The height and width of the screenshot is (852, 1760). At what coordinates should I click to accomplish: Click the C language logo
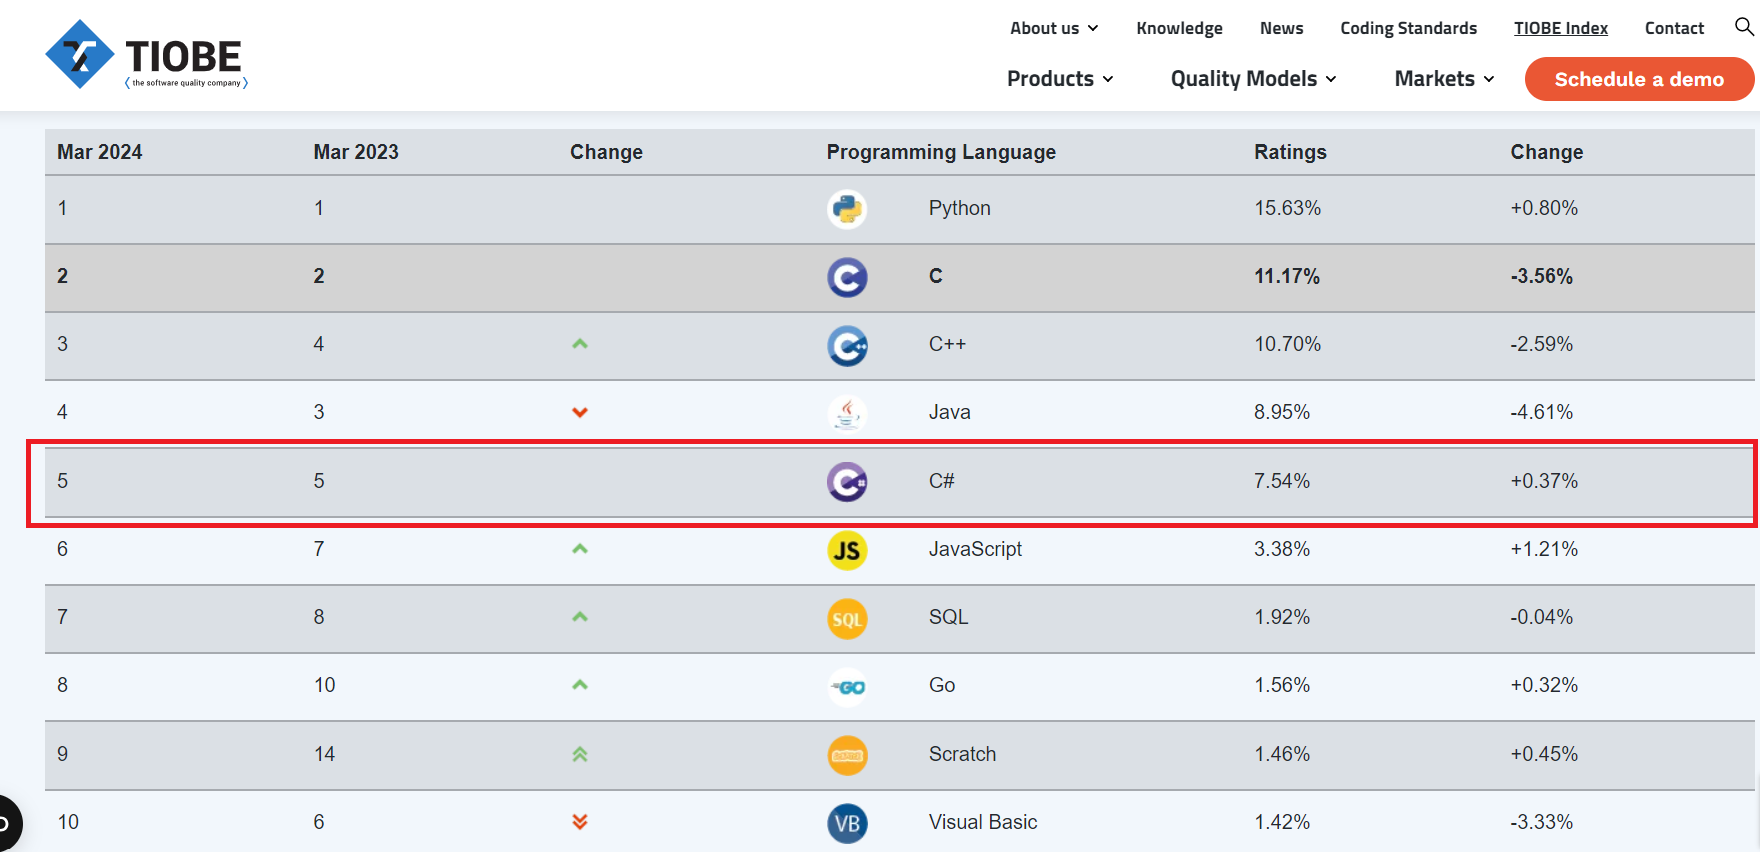click(x=847, y=277)
